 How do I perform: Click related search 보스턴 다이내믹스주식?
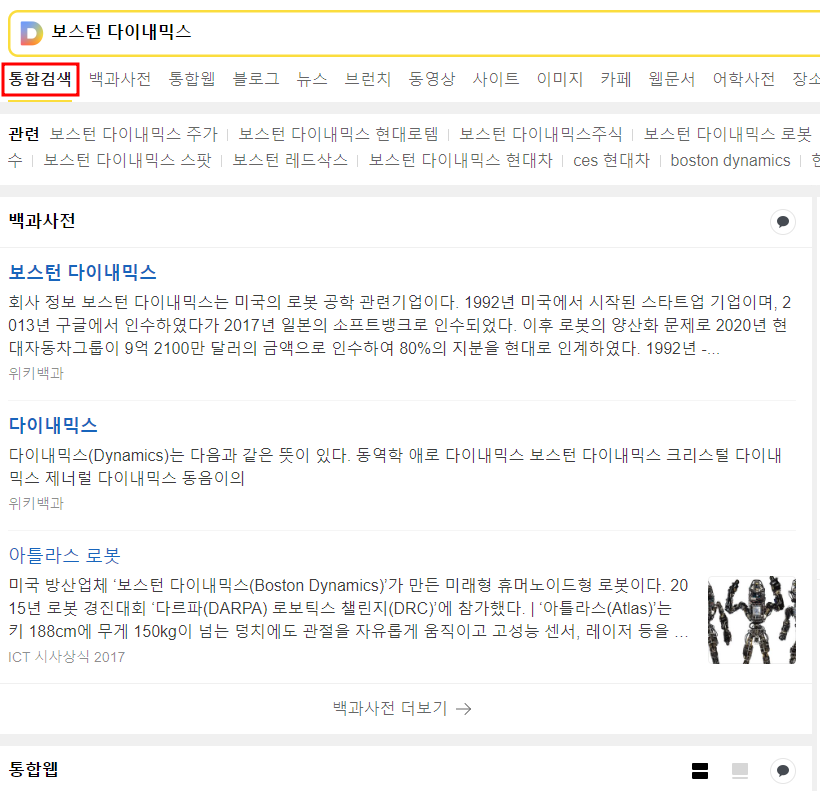pos(541,134)
